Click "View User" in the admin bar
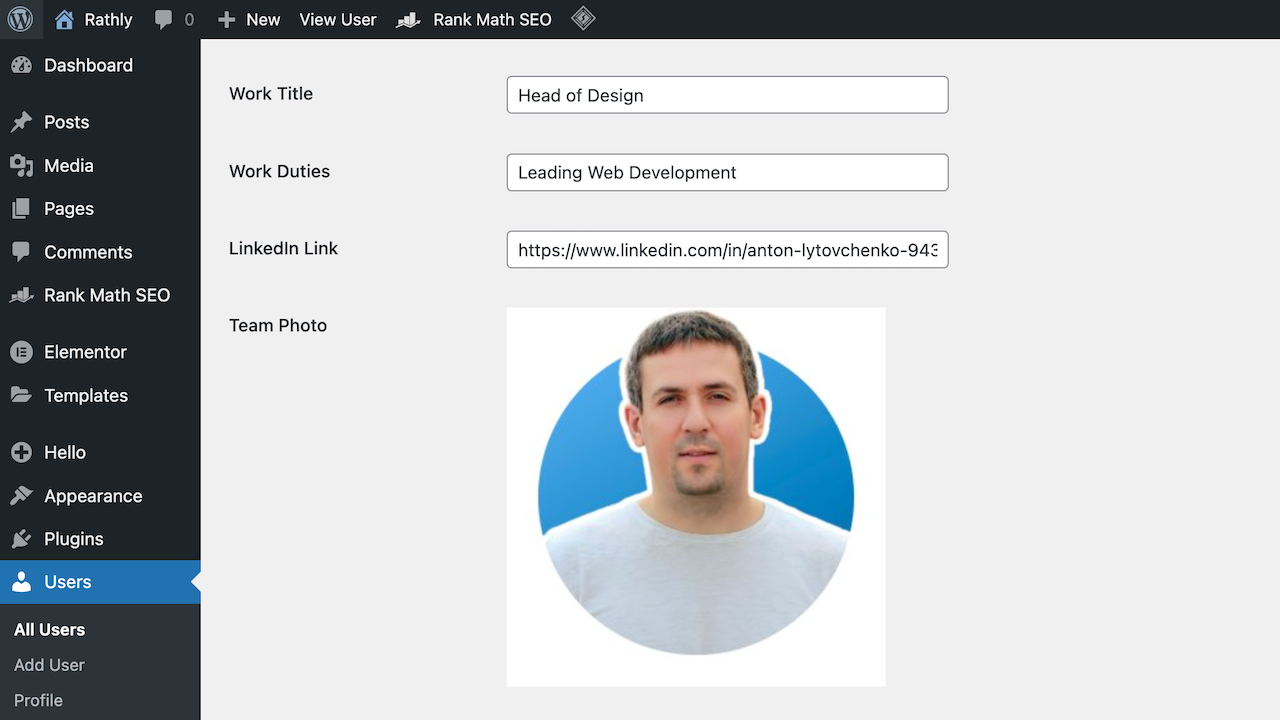 (338, 19)
